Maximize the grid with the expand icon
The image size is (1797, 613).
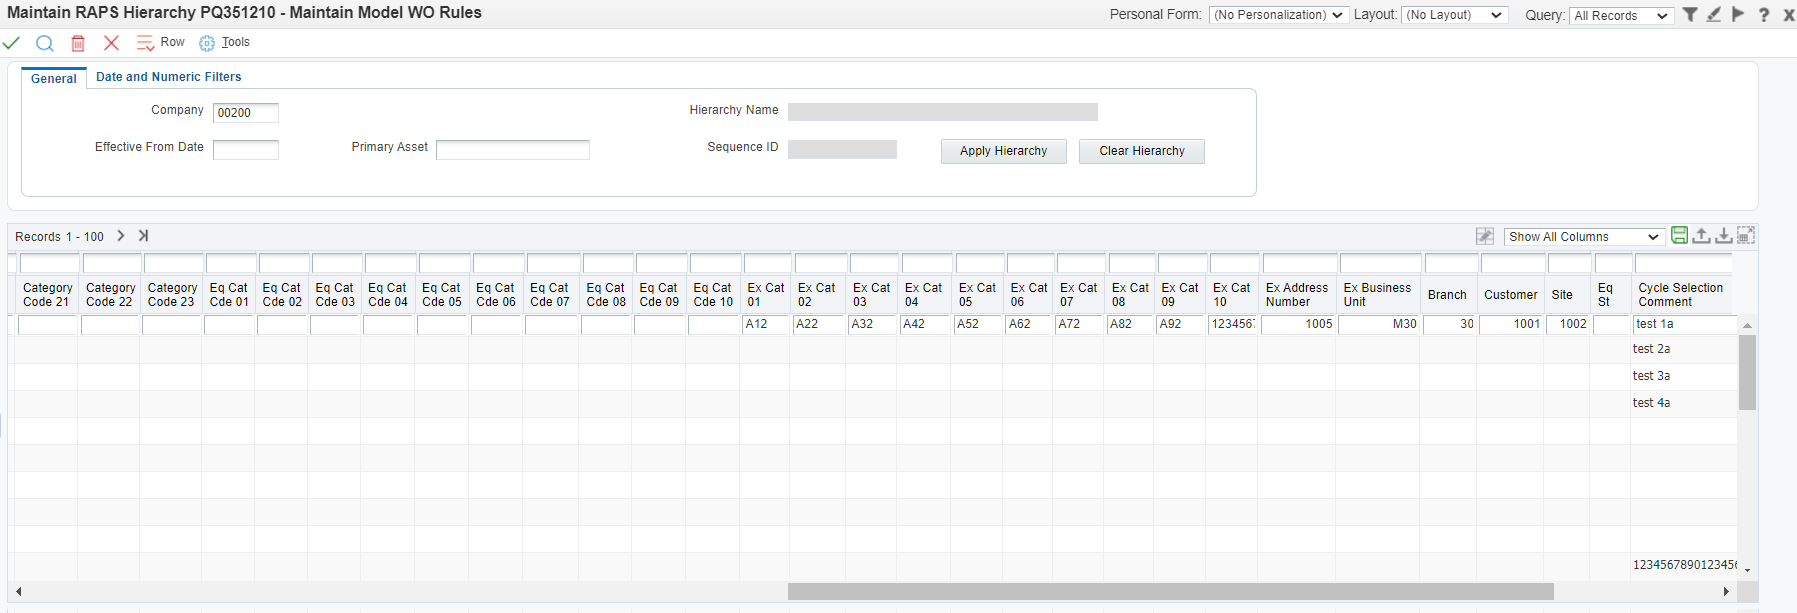click(x=1745, y=236)
